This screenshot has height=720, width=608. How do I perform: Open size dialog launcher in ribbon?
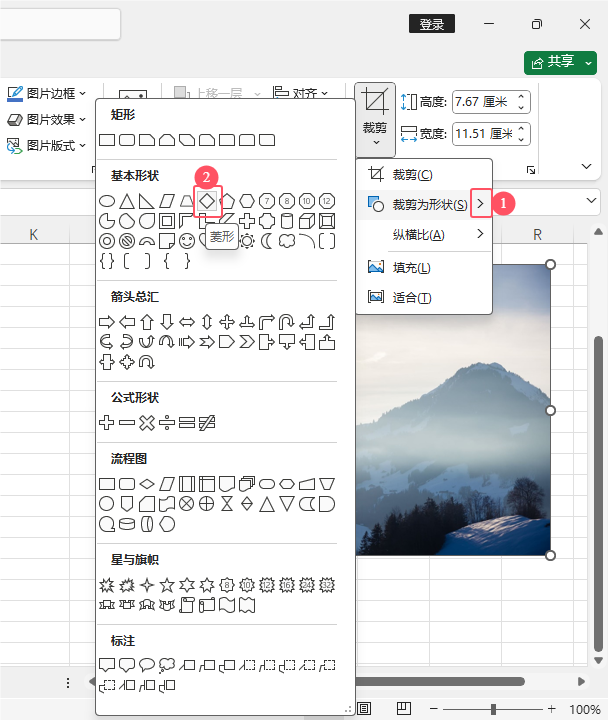pos(531,170)
